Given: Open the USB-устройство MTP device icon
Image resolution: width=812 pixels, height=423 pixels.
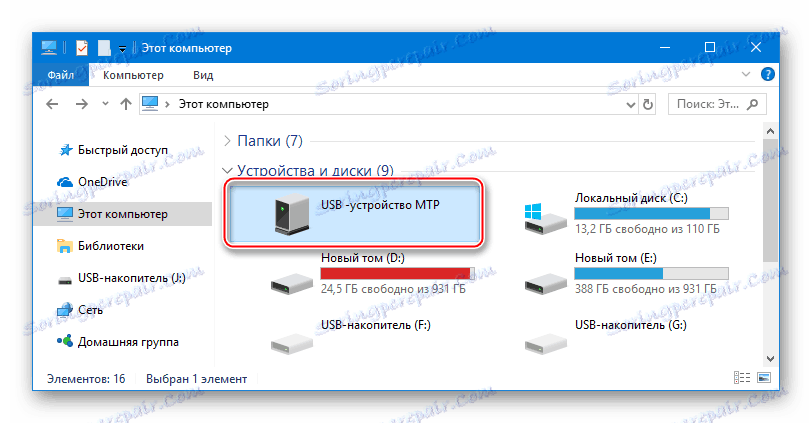Looking at the screenshot, I should coord(292,213).
